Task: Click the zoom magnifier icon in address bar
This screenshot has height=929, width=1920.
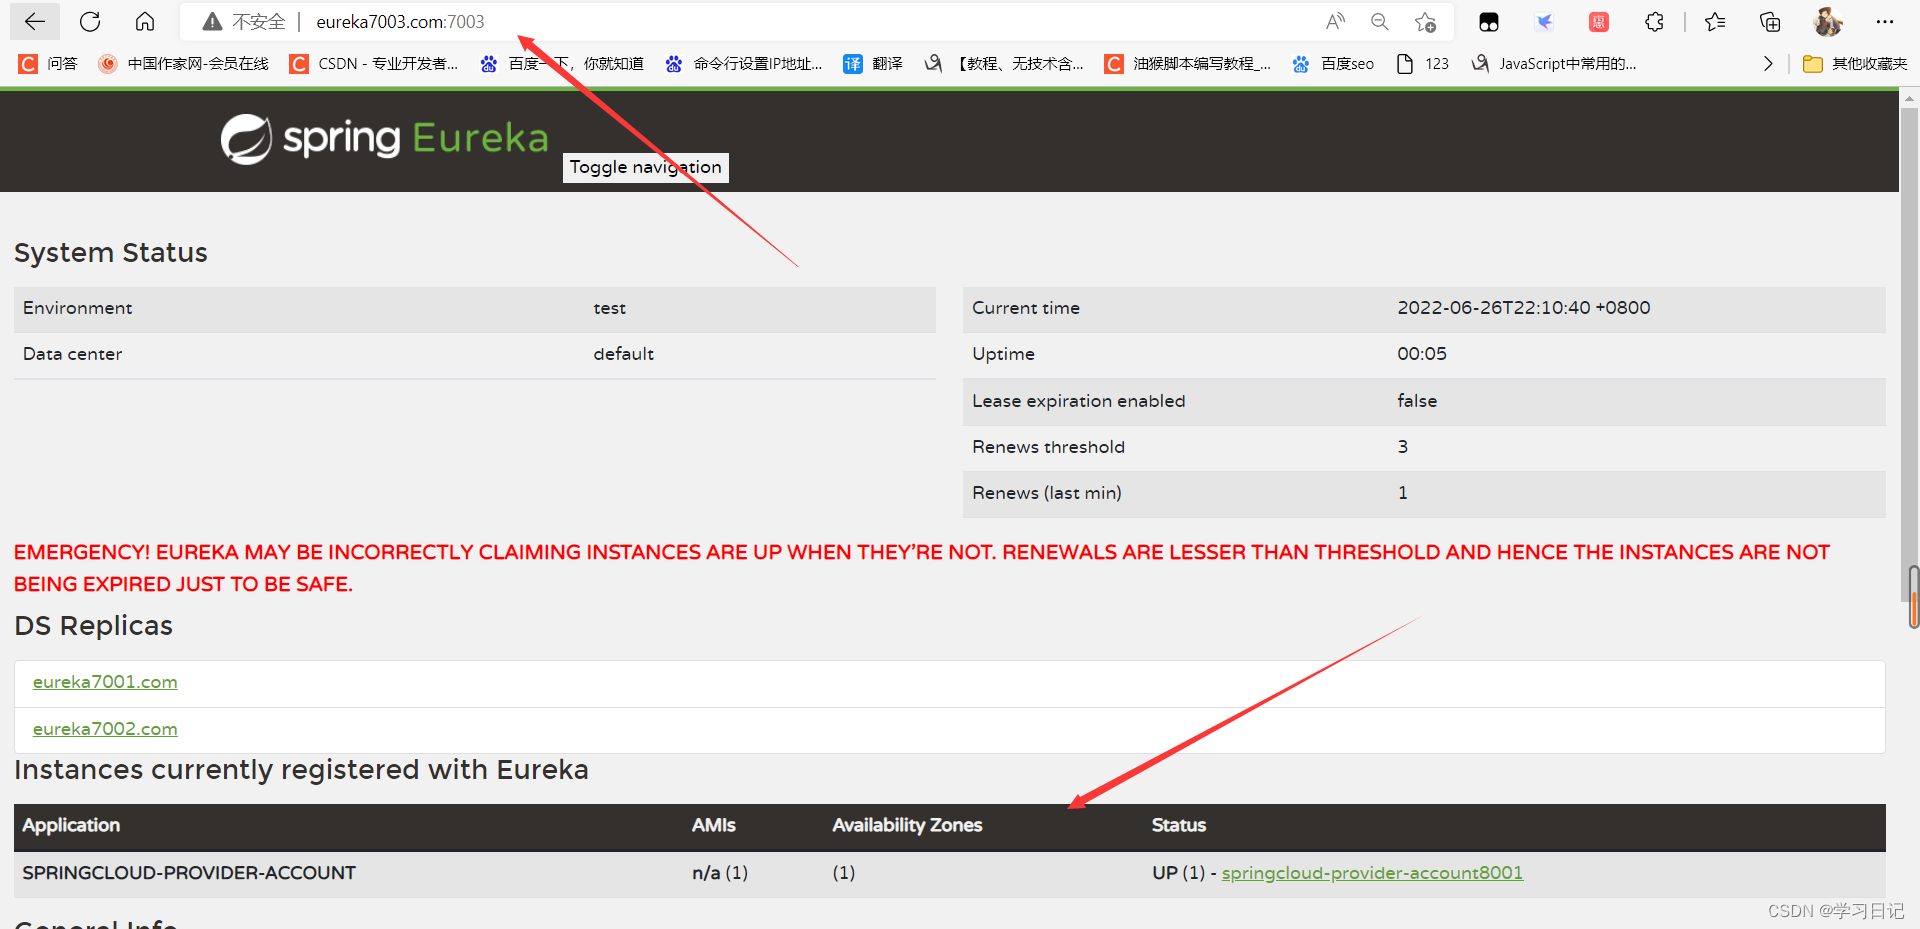Action: pos(1380,21)
